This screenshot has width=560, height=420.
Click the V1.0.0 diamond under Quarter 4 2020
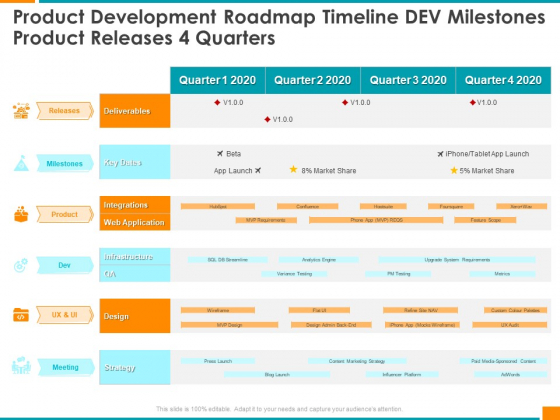coord(472,102)
